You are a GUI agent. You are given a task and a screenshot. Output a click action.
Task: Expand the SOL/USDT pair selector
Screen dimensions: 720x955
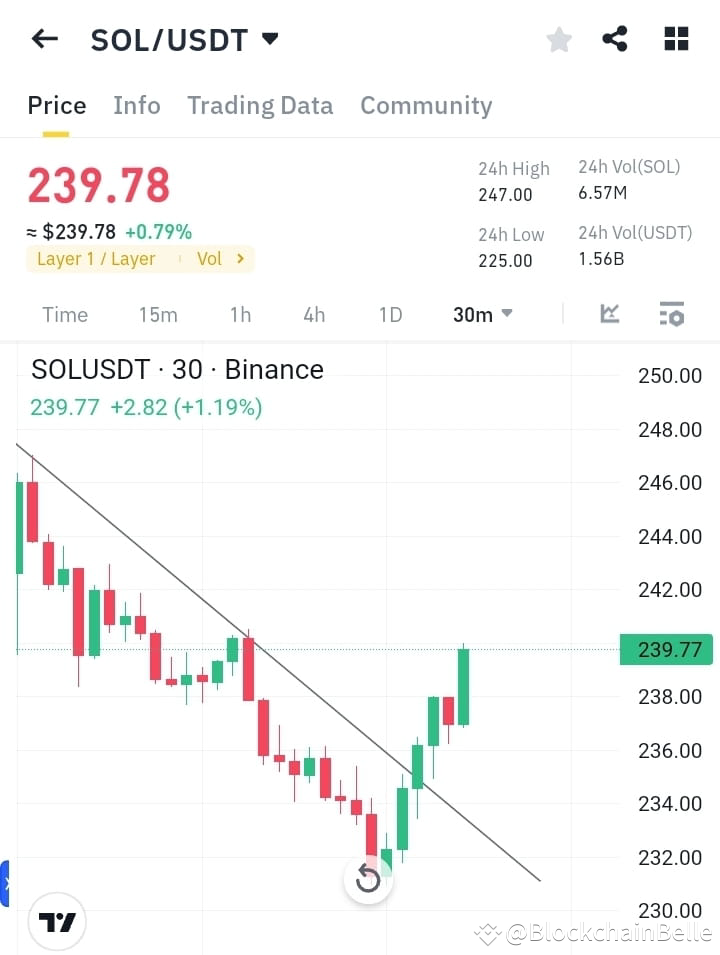[181, 40]
